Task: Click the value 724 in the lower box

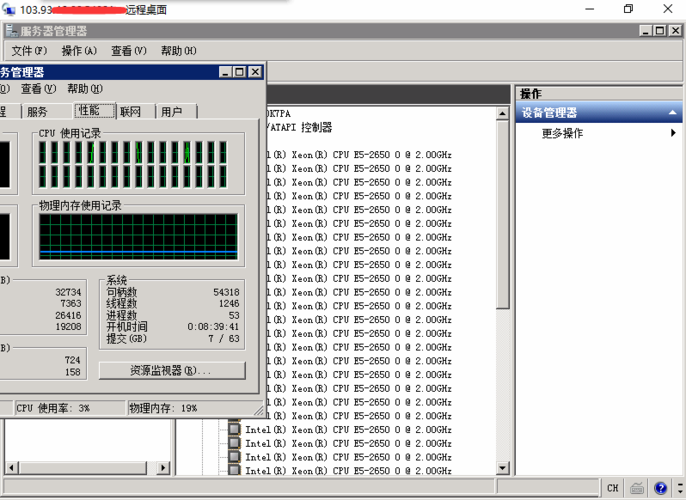Action: [72, 360]
